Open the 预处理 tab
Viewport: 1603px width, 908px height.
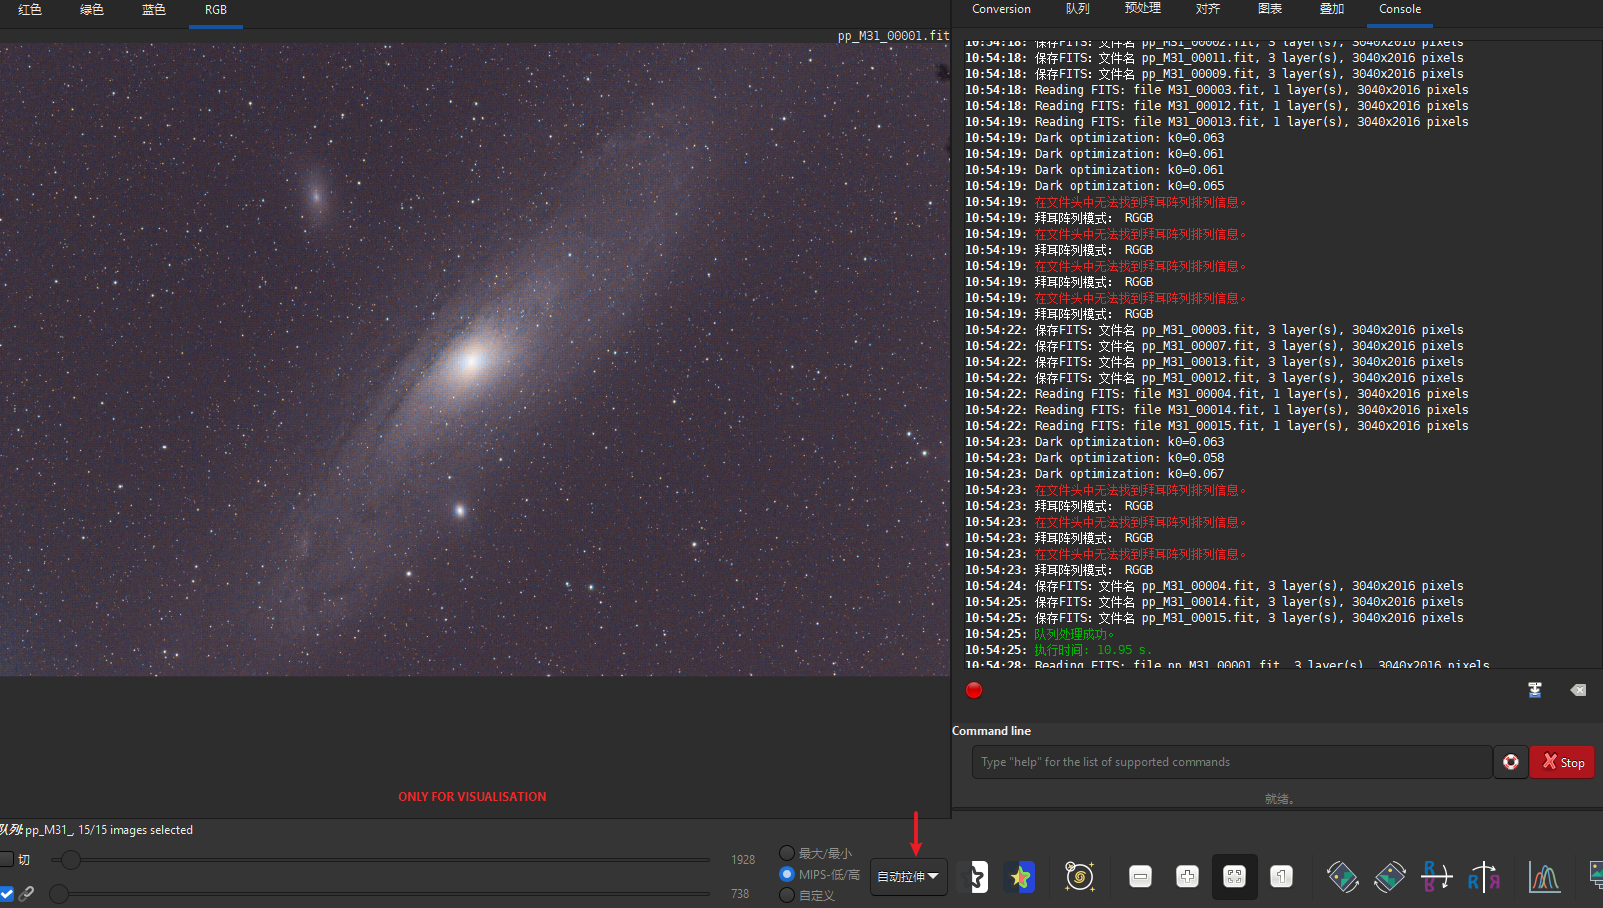tap(1142, 9)
